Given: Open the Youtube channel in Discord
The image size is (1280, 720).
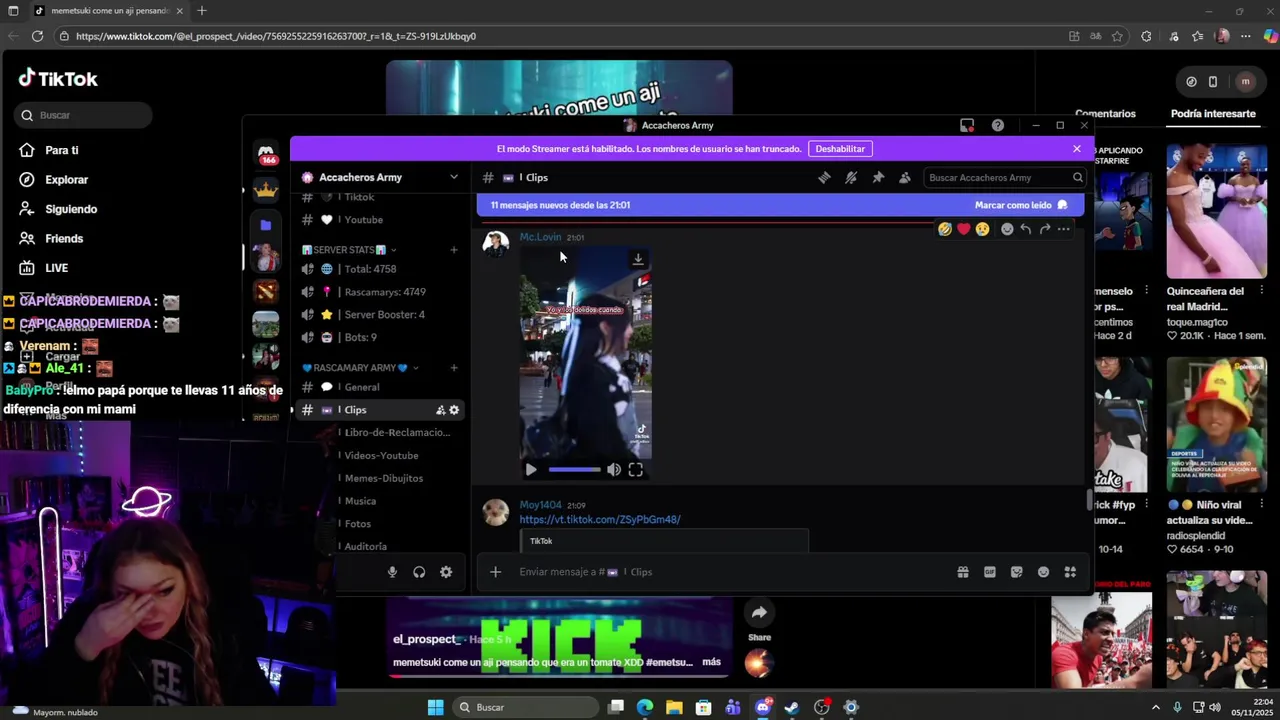Looking at the screenshot, I should coord(380,220).
